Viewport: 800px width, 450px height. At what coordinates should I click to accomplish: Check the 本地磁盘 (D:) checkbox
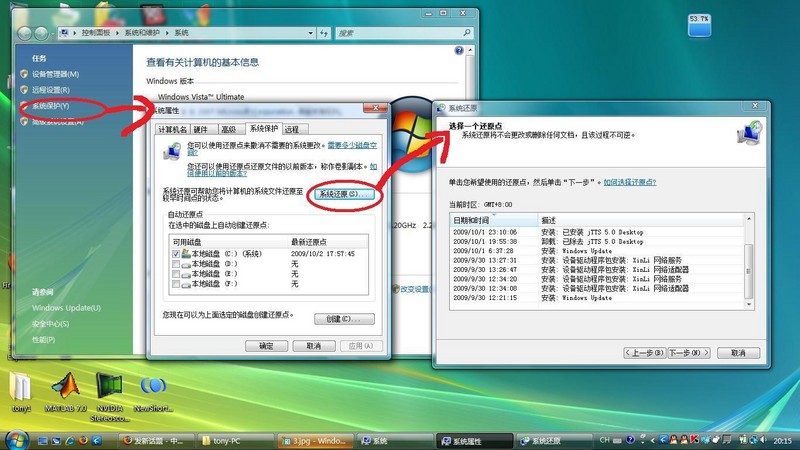click(x=176, y=264)
